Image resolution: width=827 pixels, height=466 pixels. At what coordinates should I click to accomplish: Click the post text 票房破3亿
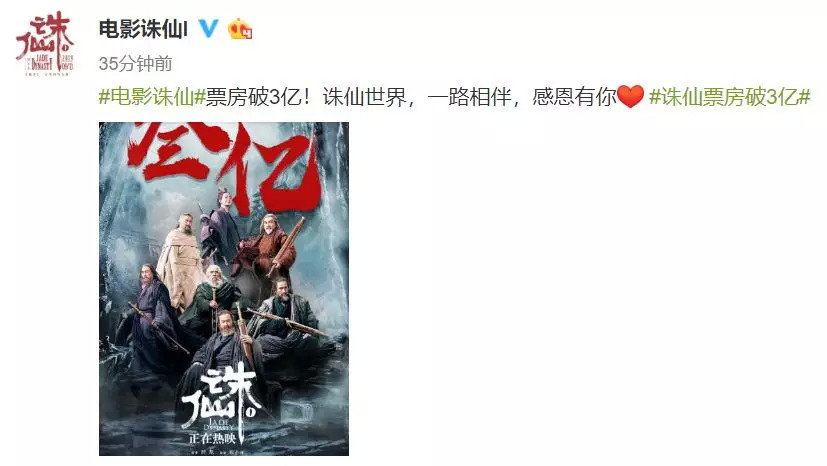(x=257, y=97)
